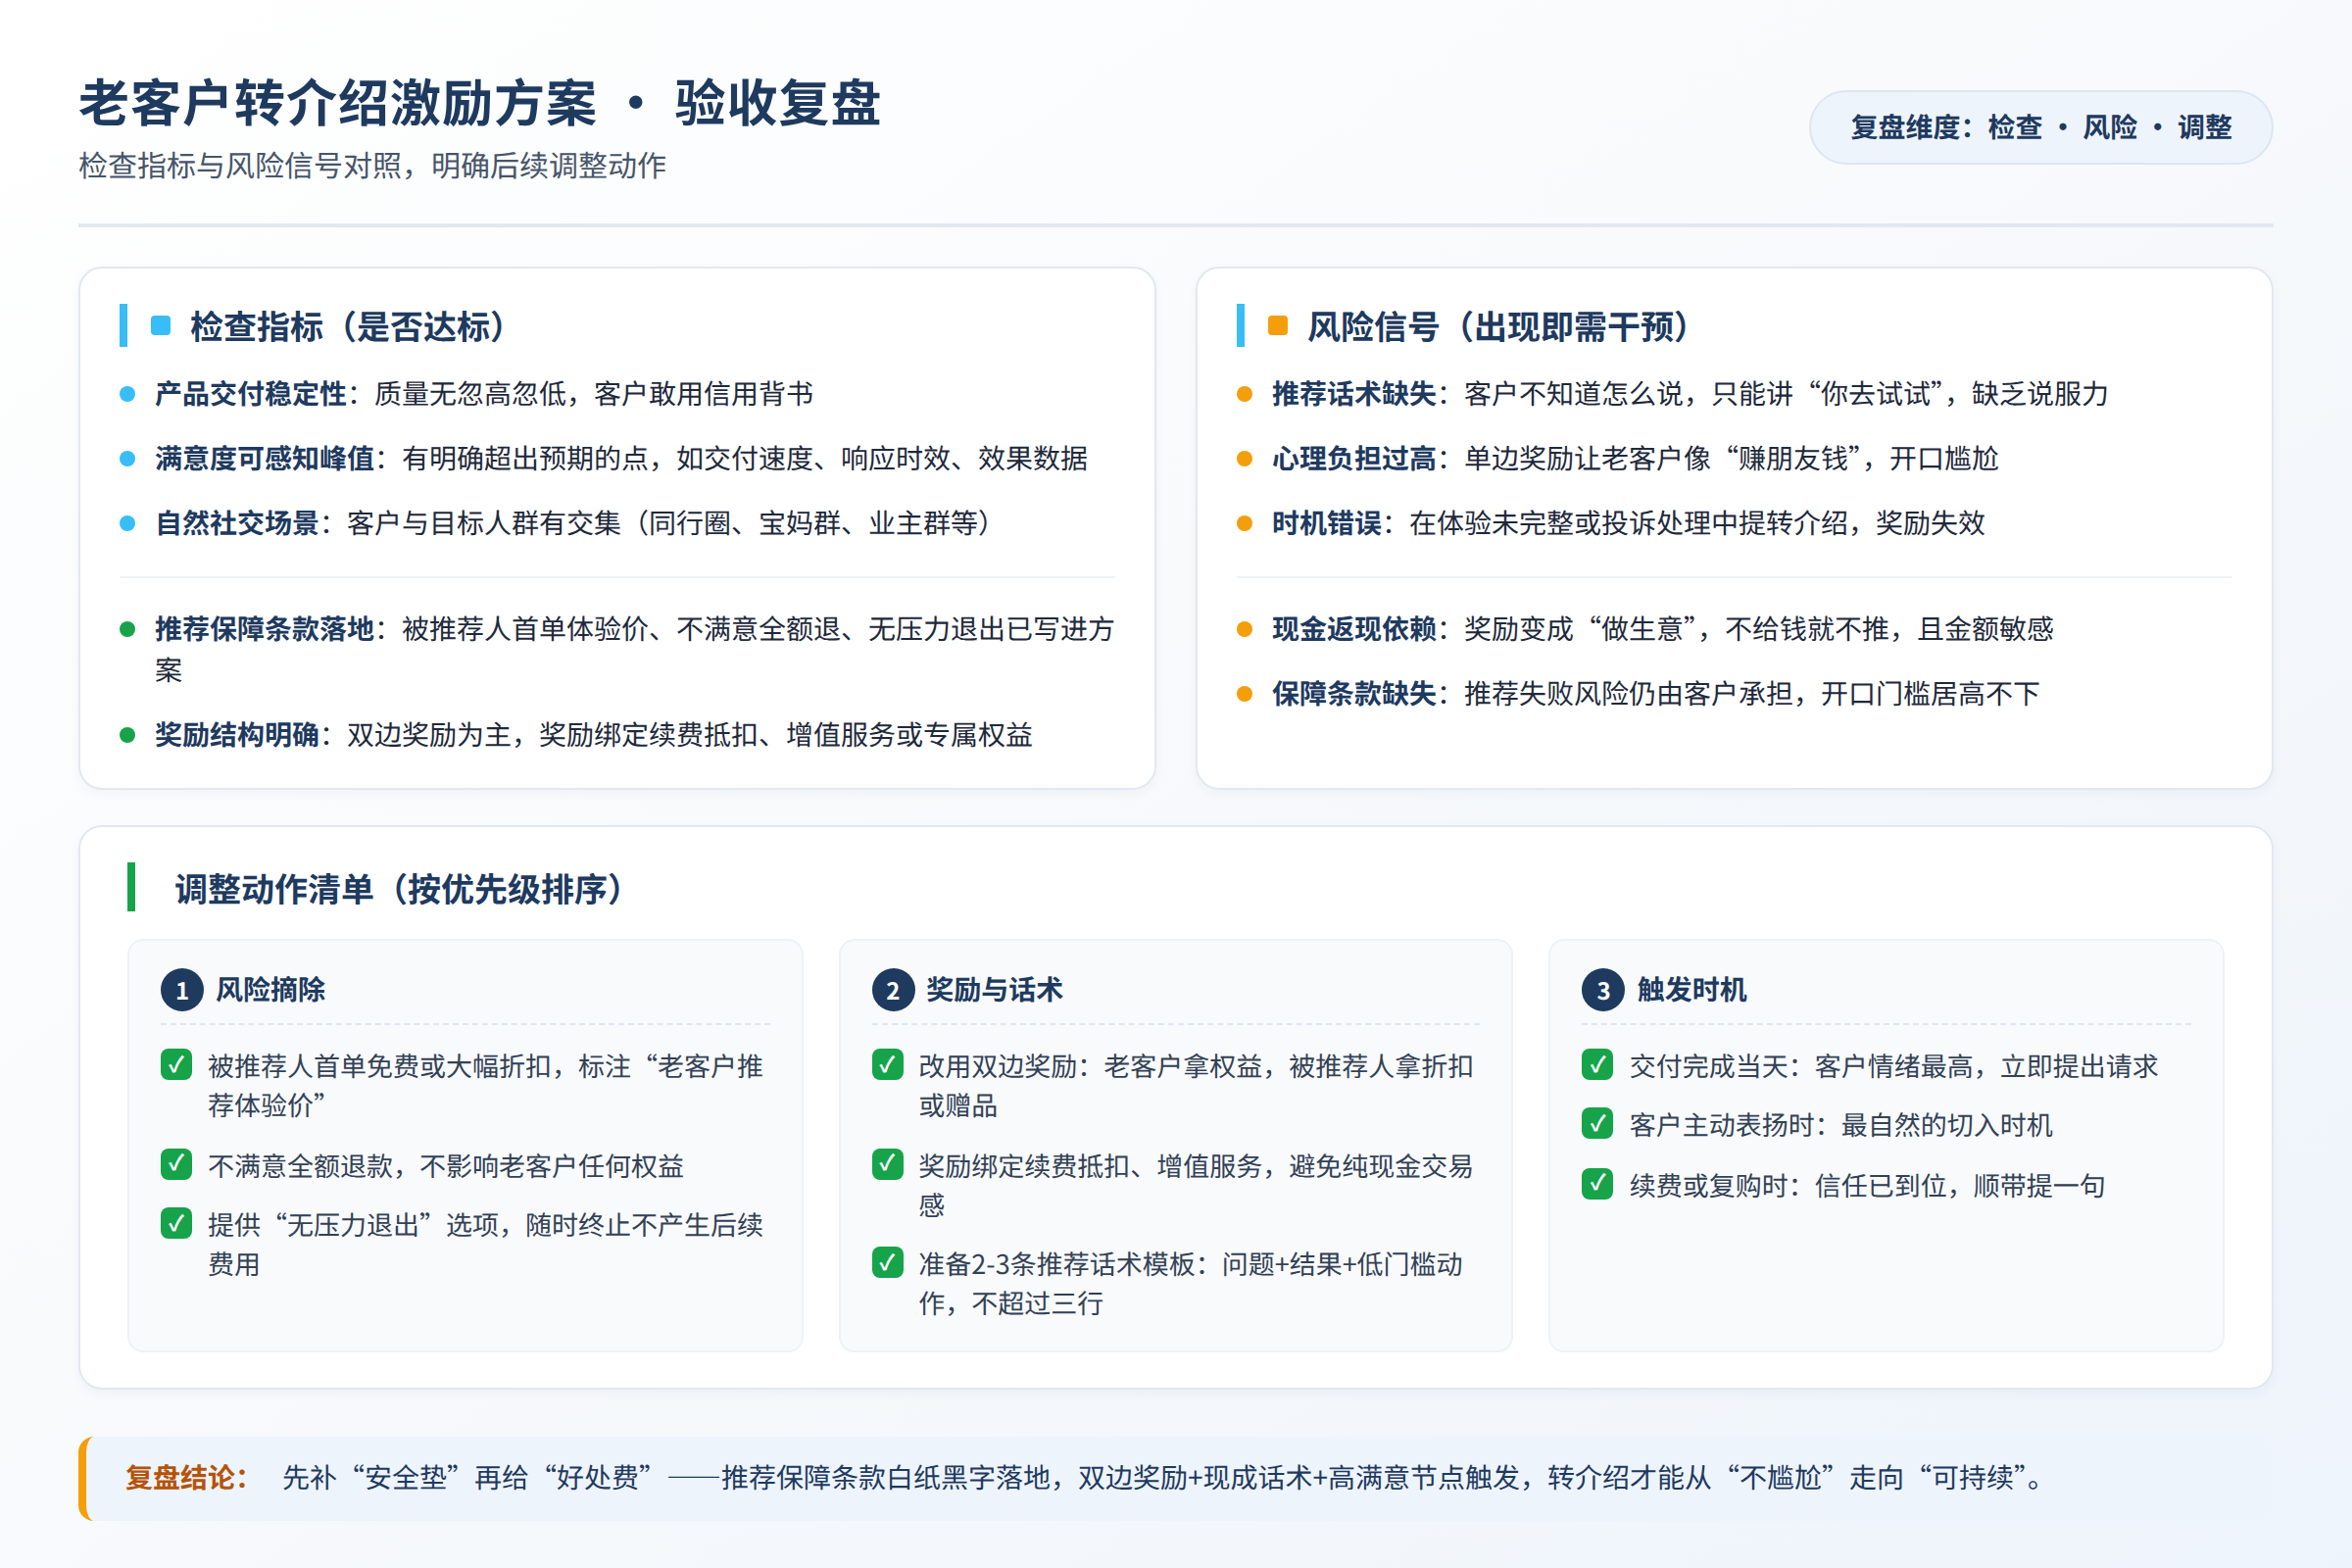Image resolution: width=2352 pixels, height=1568 pixels.
Task: Click the main title 老客户转介绍激励方案 · 验收复盘
Action: (480, 103)
